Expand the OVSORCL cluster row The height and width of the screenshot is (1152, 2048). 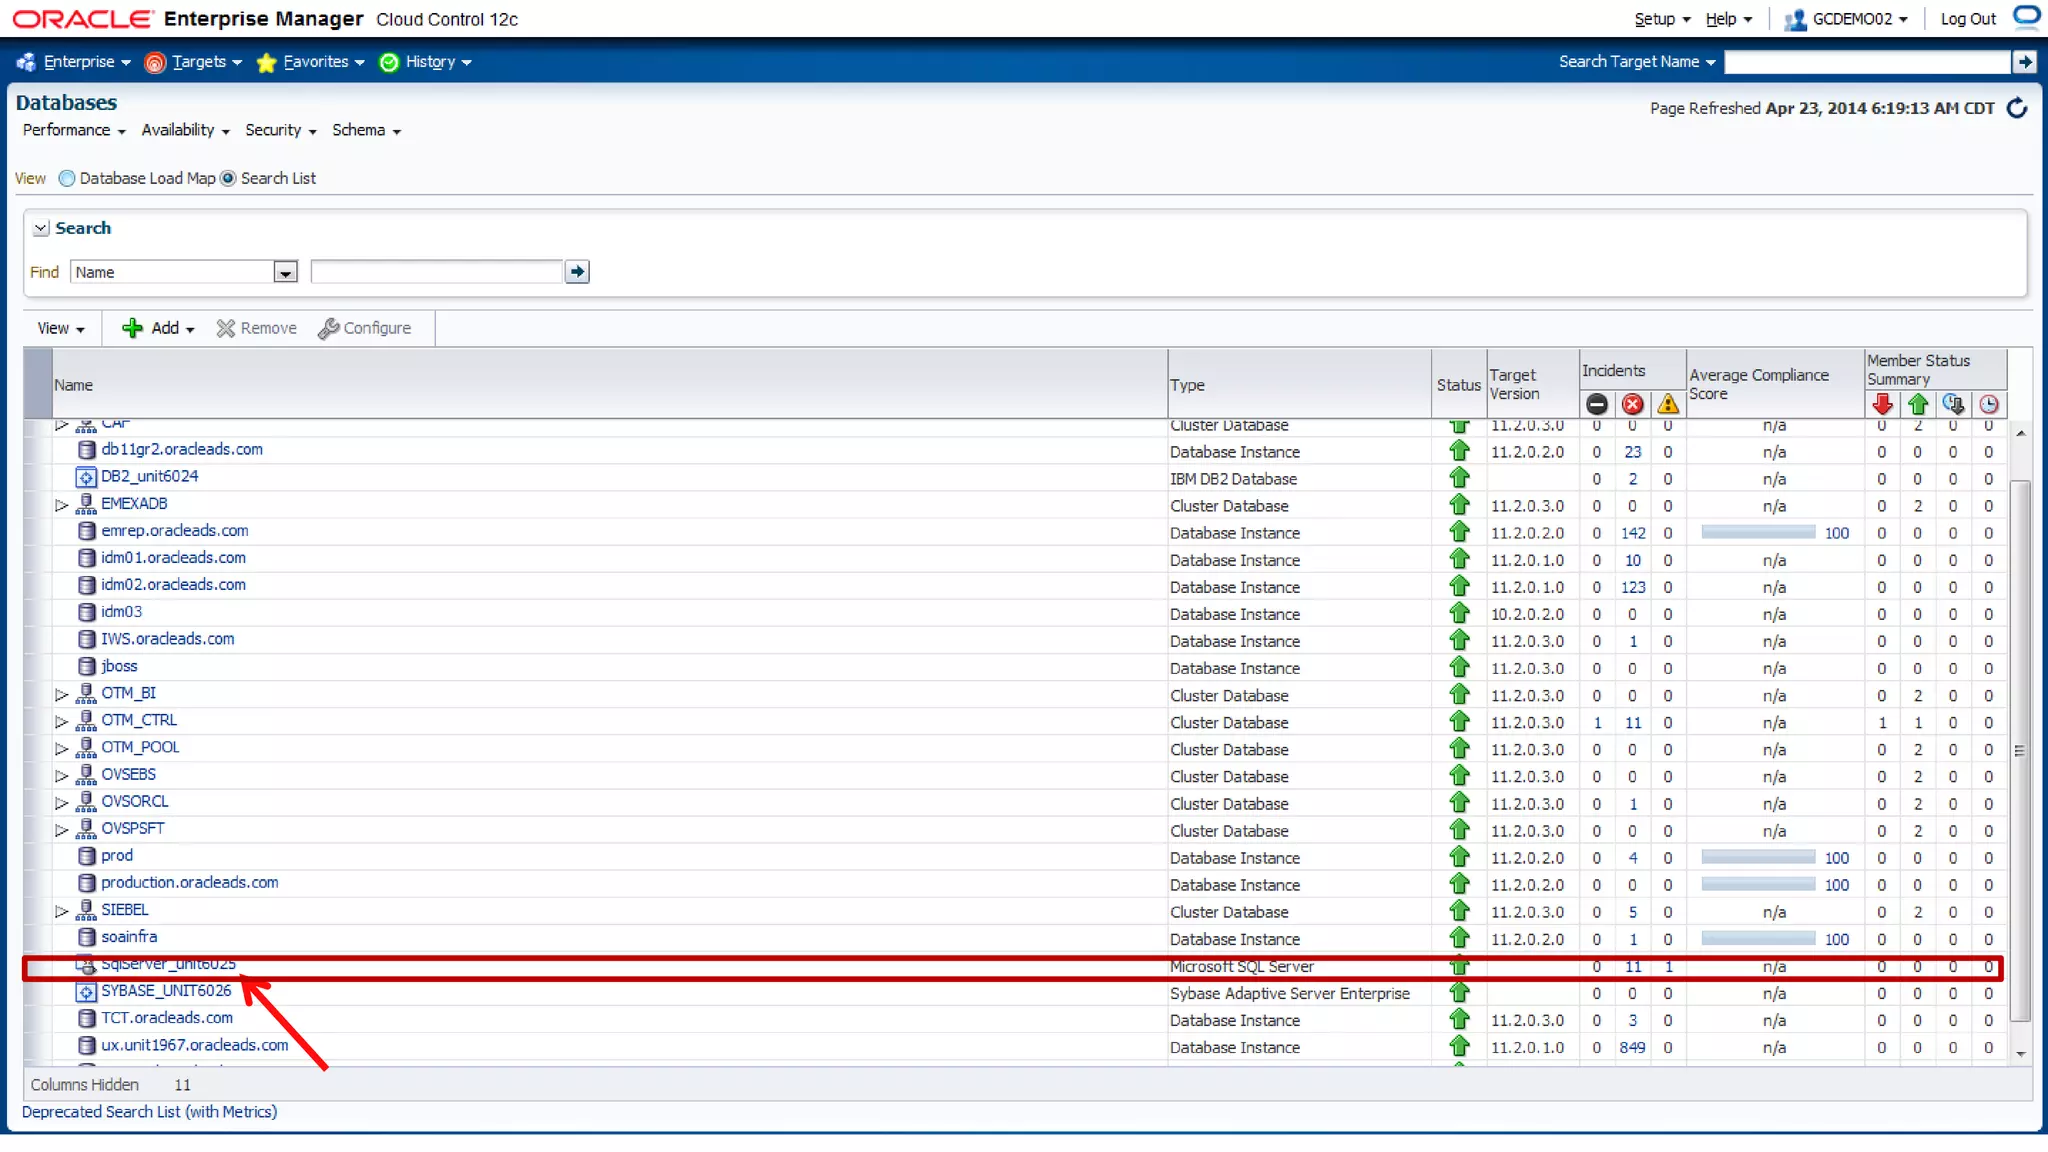click(62, 802)
